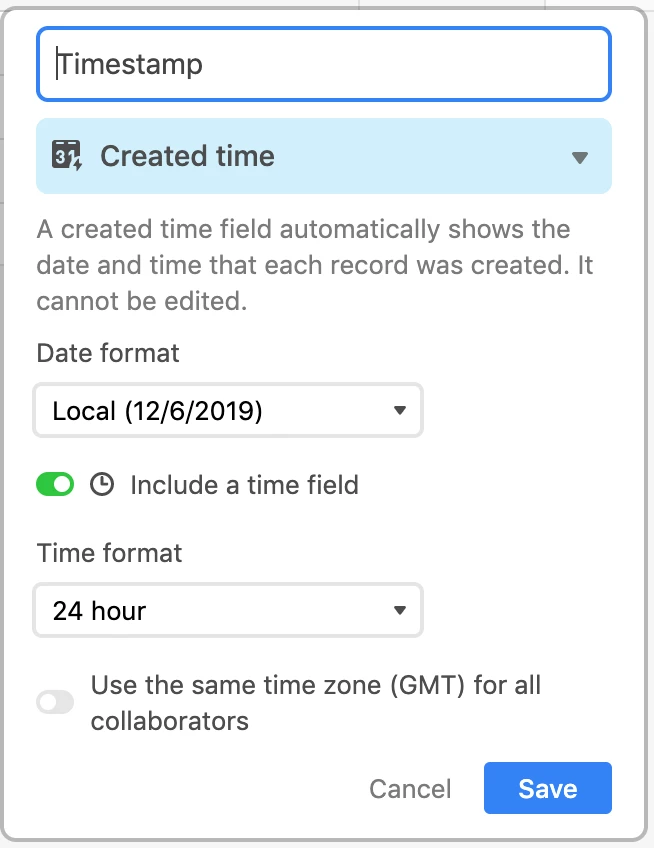Click the created time field description text

pos(315,265)
